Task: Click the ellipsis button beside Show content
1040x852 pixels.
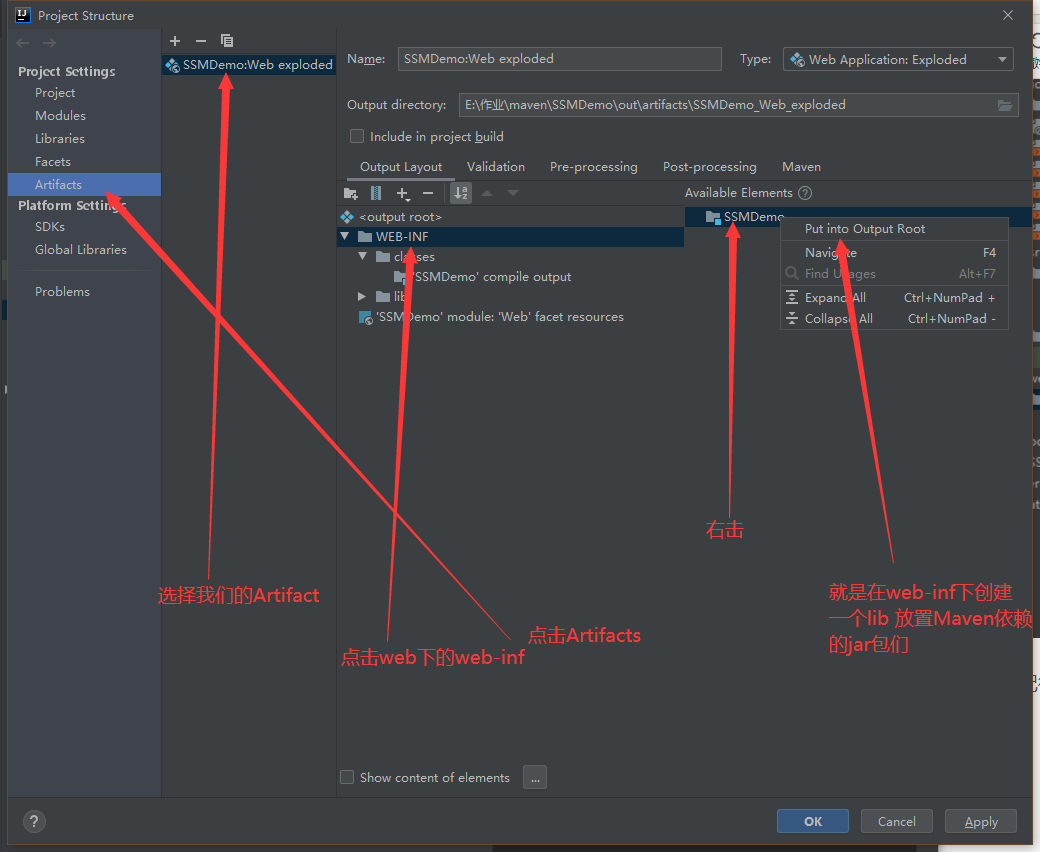Action: point(535,777)
